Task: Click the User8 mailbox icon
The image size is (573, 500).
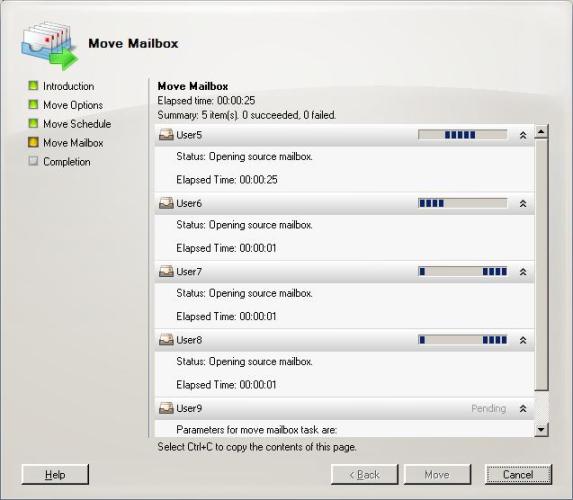Action: click(166, 340)
